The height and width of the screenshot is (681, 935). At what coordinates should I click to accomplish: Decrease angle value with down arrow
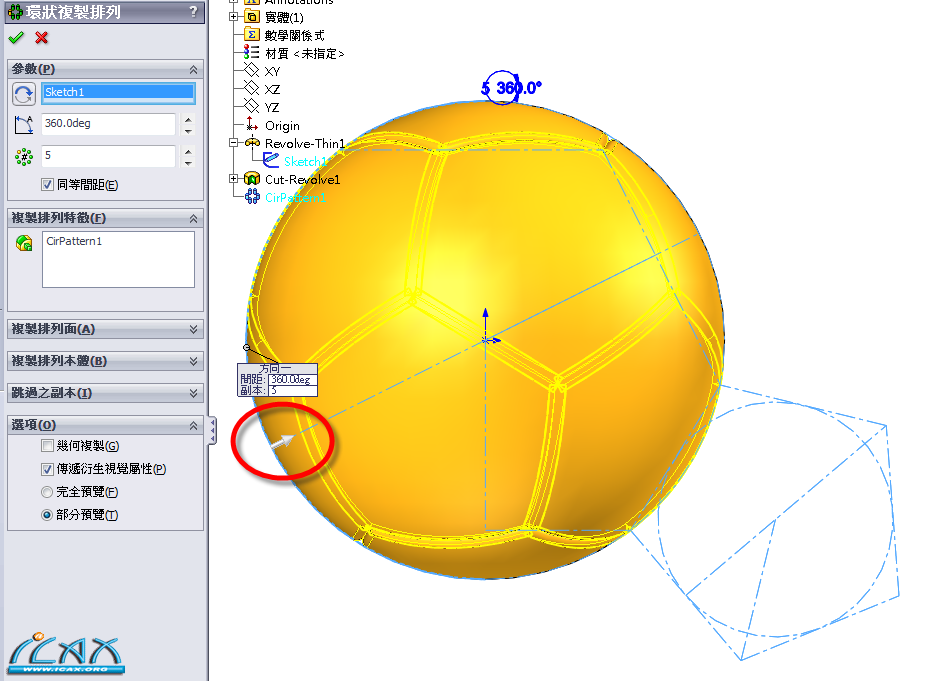[188, 131]
